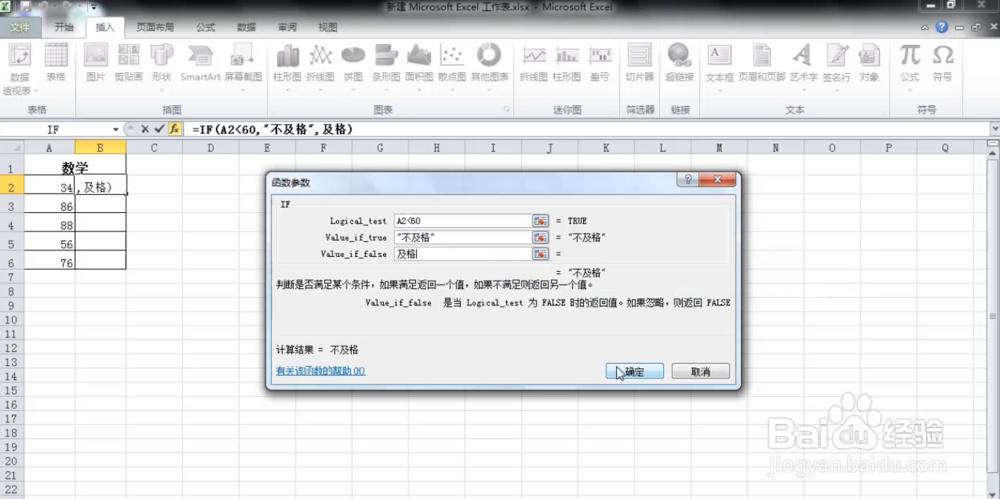Viewport: 1000px width, 499px height.
Task: Click the dialog help ? button
Action: point(688,181)
